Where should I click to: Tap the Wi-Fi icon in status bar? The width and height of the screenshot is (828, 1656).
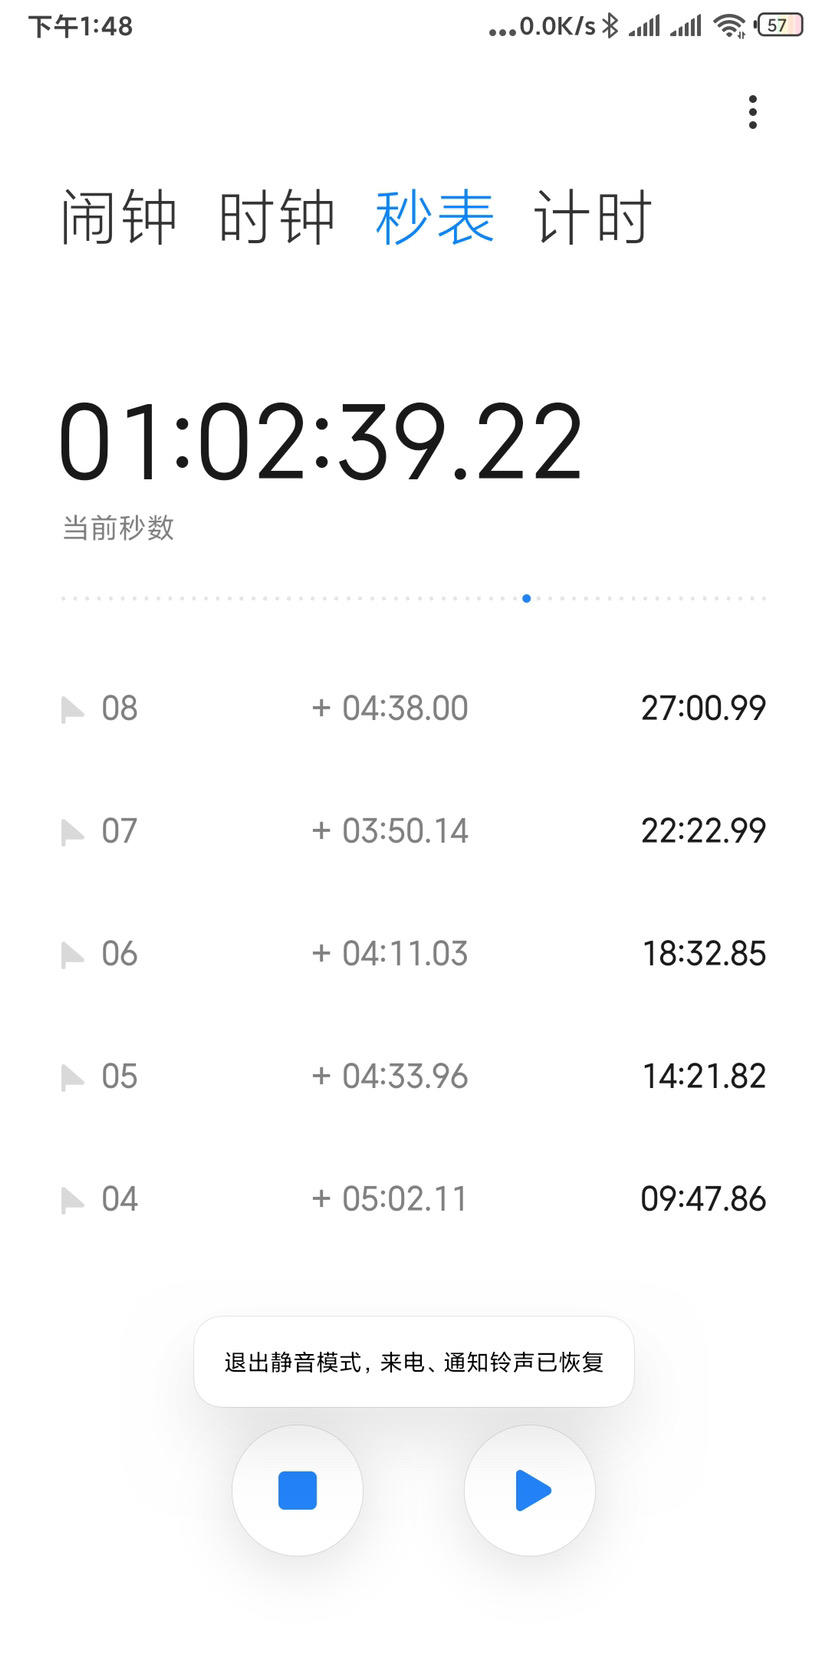pyautogui.click(x=730, y=26)
